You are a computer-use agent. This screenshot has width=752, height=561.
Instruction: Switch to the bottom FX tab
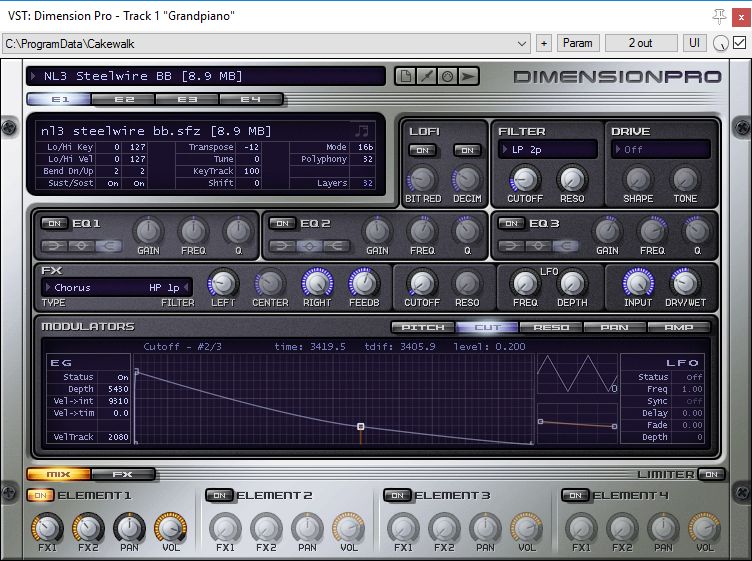pyautogui.click(x=123, y=474)
